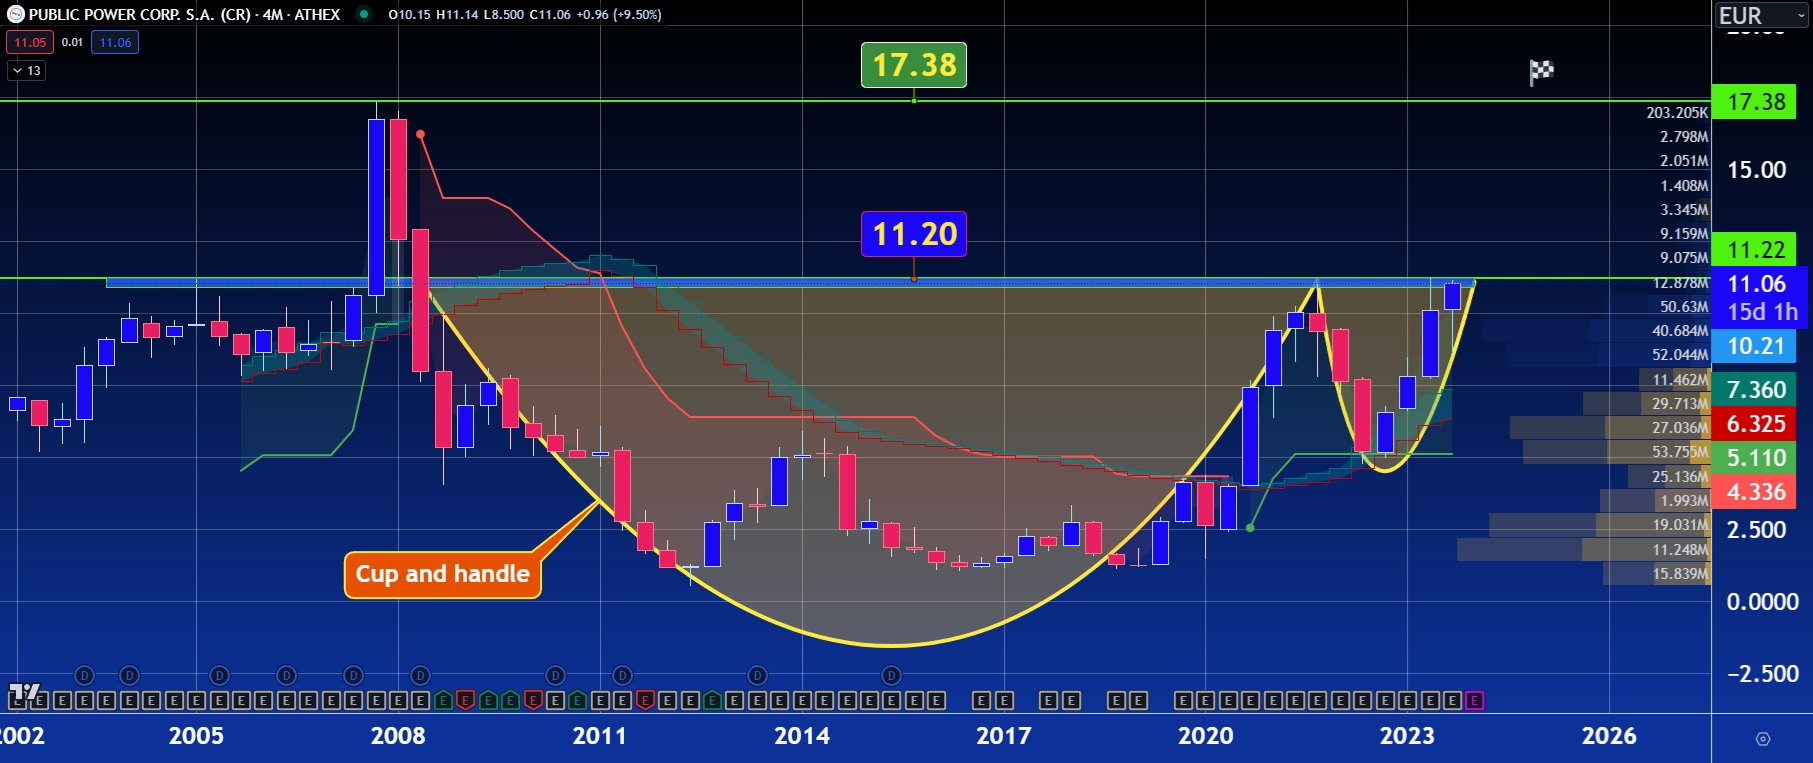Click the 15.00 price scale label
1813x763 pixels.
click(x=1756, y=170)
